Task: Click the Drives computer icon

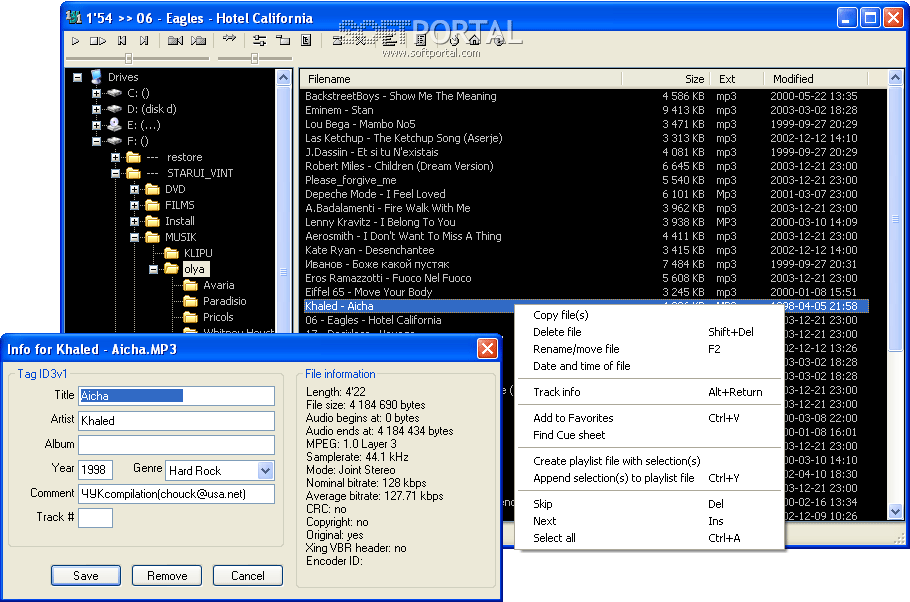Action: tap(96, 77)
